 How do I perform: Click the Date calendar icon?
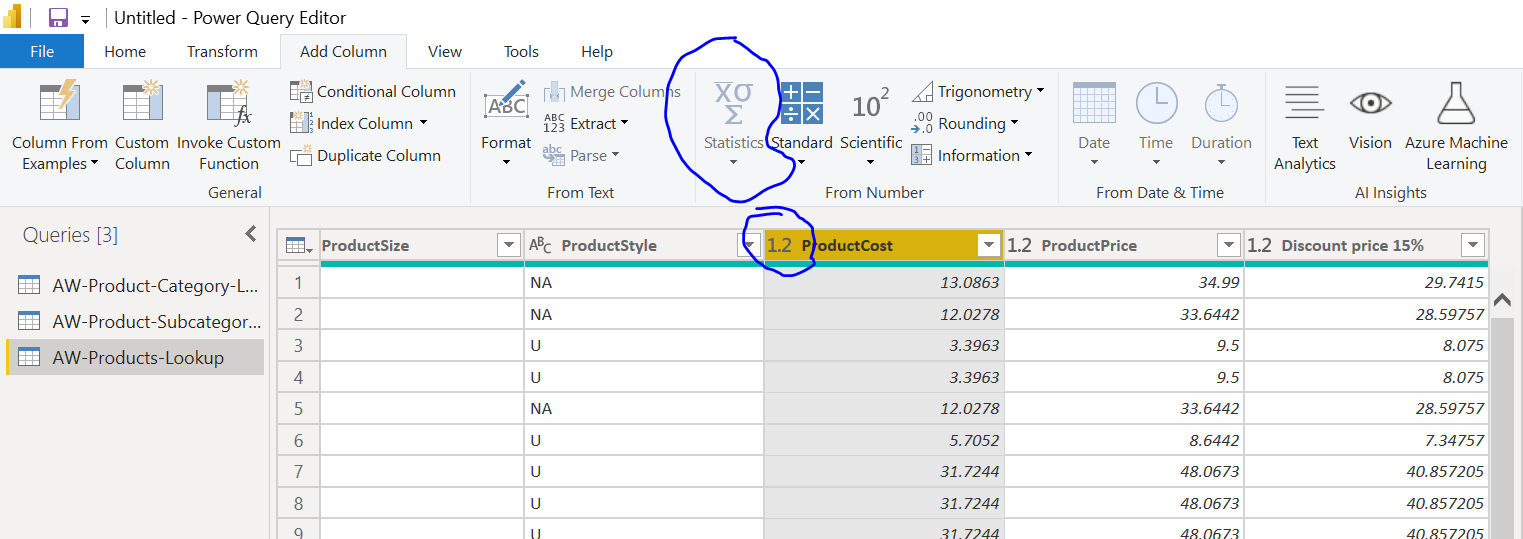pos(1094,104)
